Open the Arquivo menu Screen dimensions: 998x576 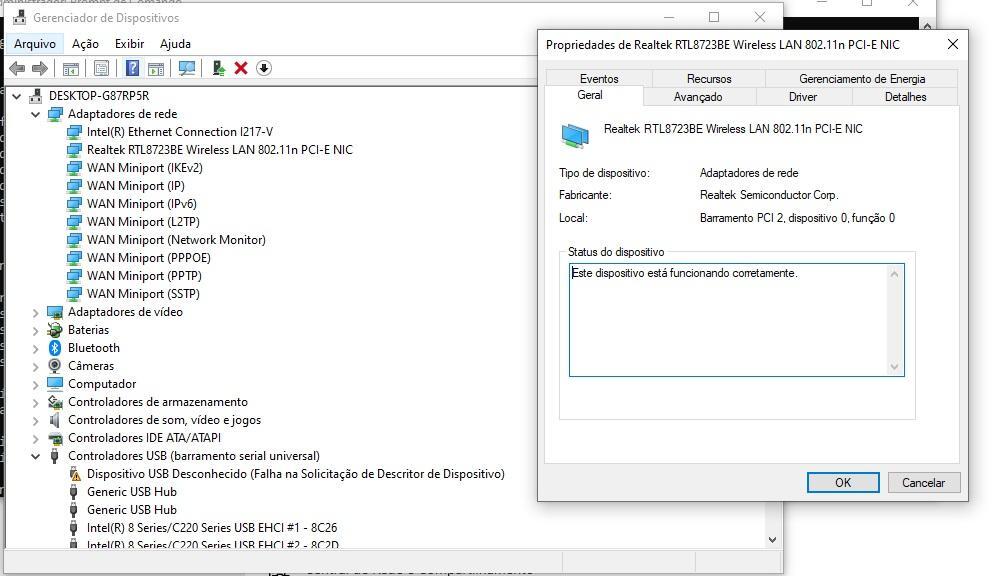coord(35,44)
